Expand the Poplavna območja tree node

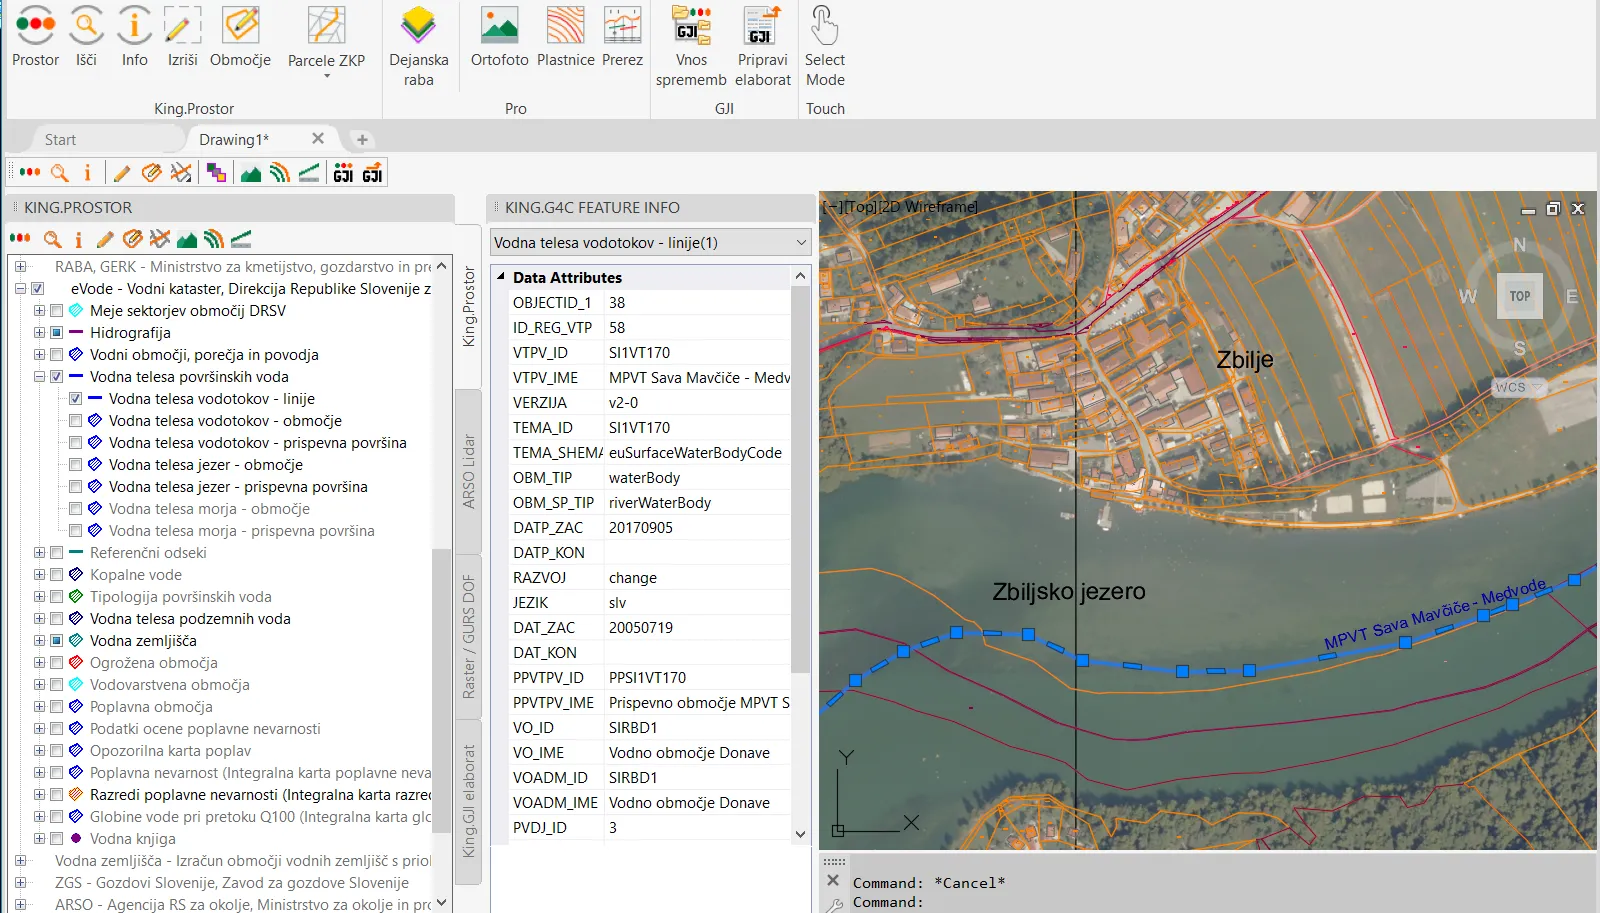click(39, 707)
